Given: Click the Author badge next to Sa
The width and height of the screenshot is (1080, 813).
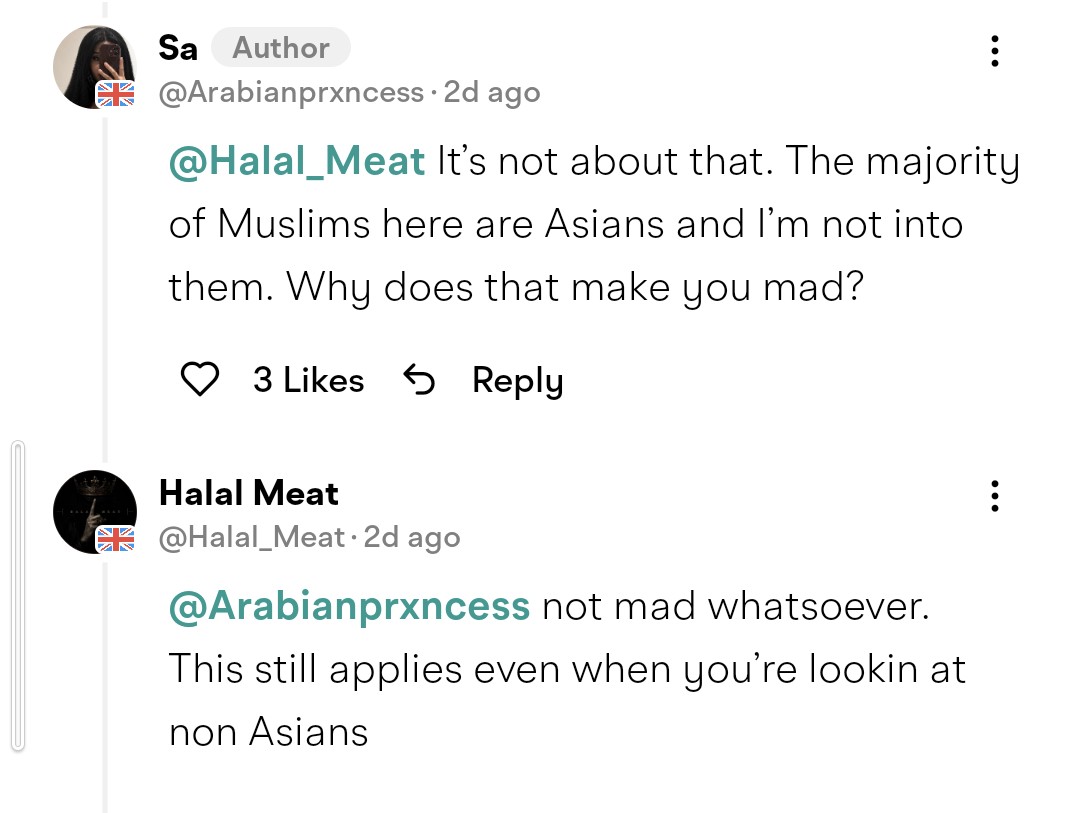Looking at the screenshot, I should click(x=280, y=48).
